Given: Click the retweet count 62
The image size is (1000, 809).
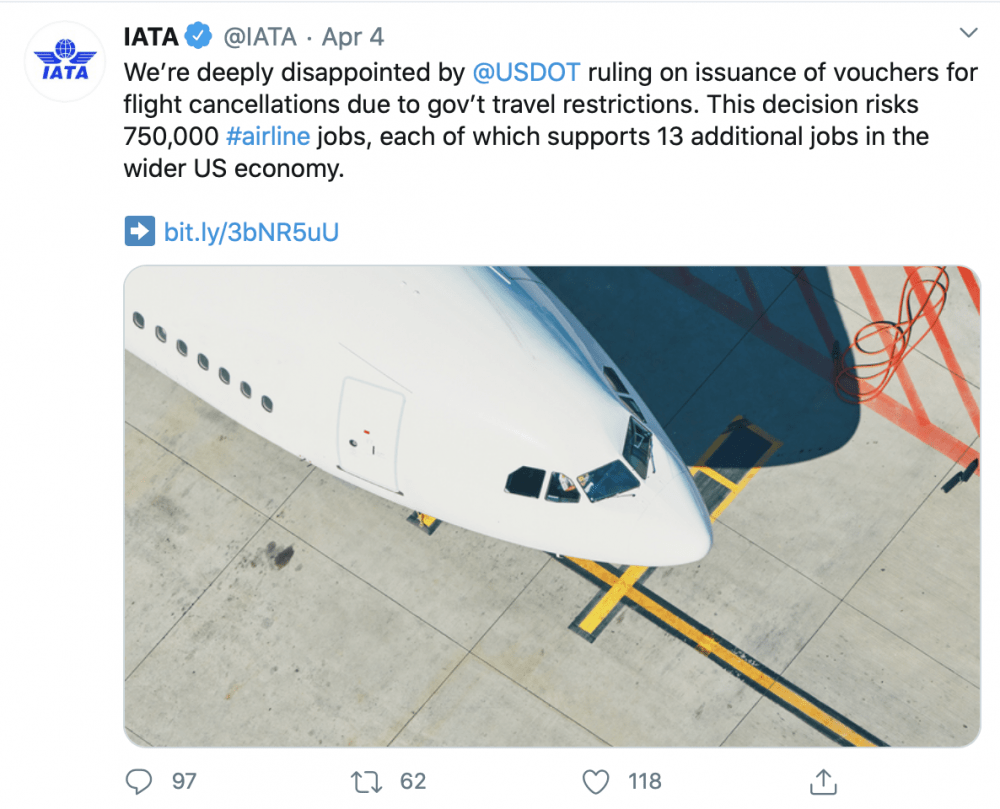Looking at the screenshot, I should pos(413,782).
